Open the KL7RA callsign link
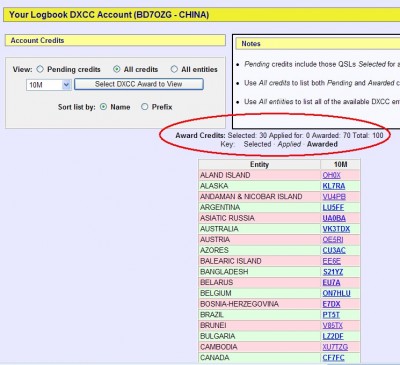Image resolution: width=400 pixels, height=365 pixels. click(334, 186)
